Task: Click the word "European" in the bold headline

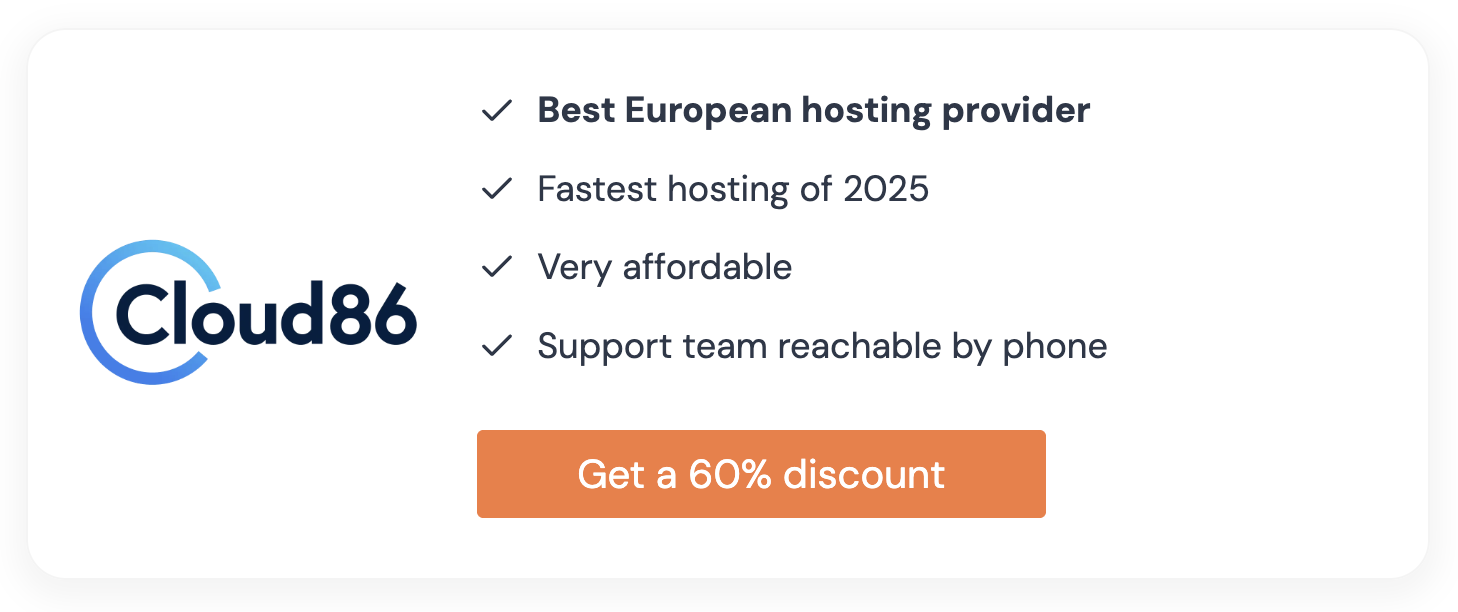Action: (709, 111)
